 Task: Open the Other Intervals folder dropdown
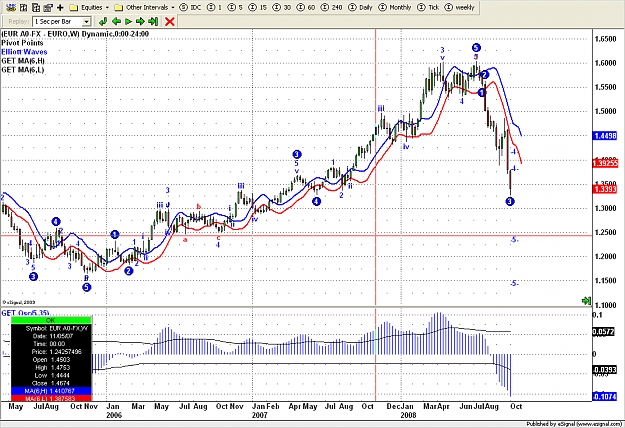tap(144, 7)
